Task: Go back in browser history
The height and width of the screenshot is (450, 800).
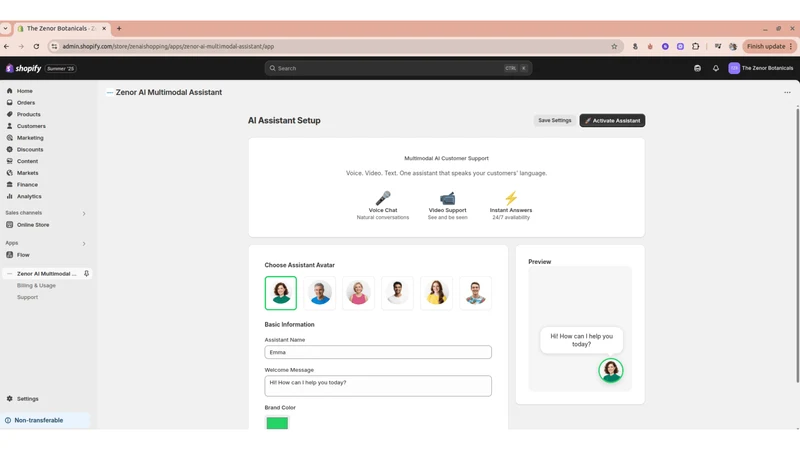Action: 6,46
